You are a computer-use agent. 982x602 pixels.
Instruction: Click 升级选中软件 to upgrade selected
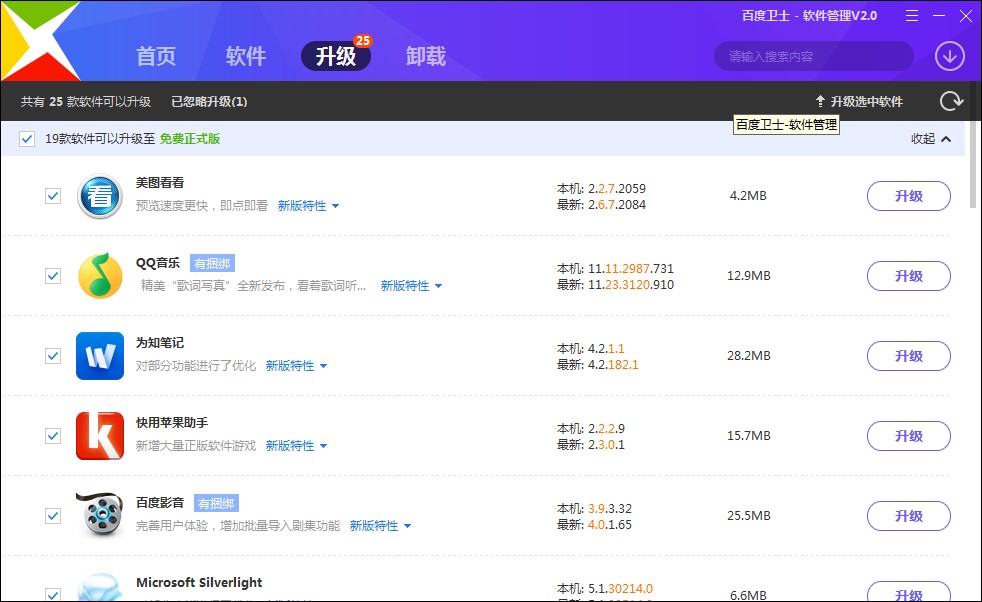click(859, 101)
